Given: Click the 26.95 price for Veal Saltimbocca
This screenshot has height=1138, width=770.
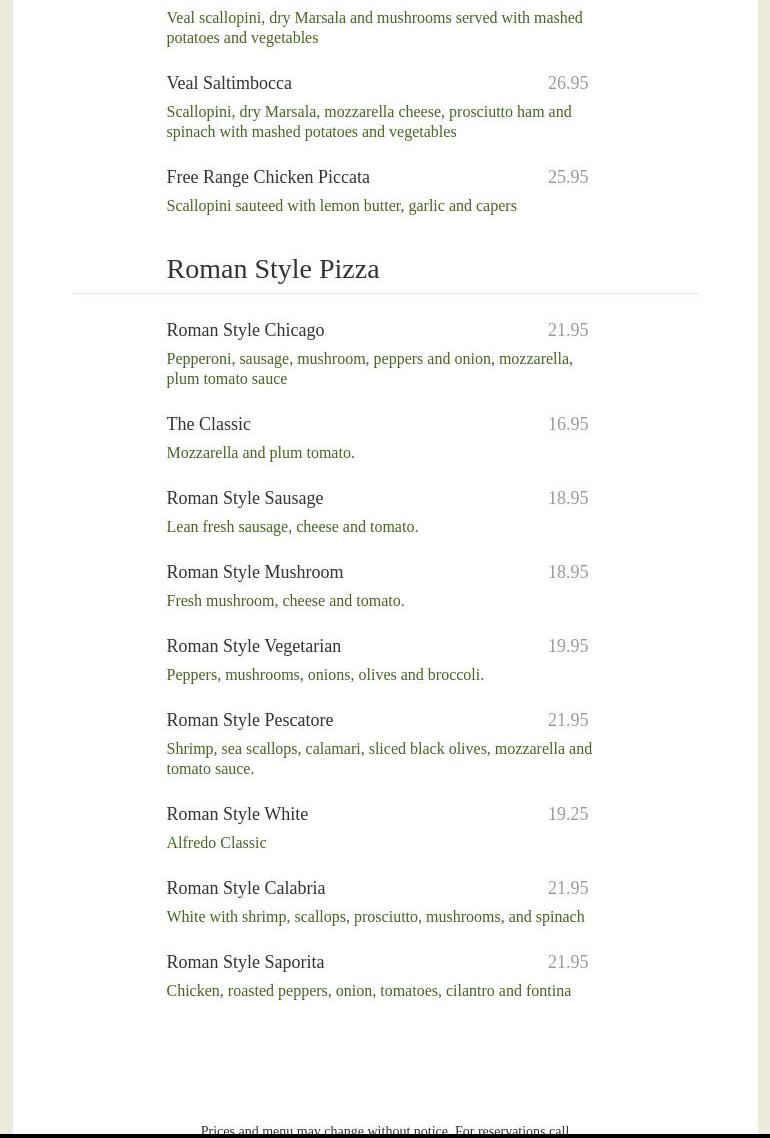Looking at the screenshot, I should point(567,83).
